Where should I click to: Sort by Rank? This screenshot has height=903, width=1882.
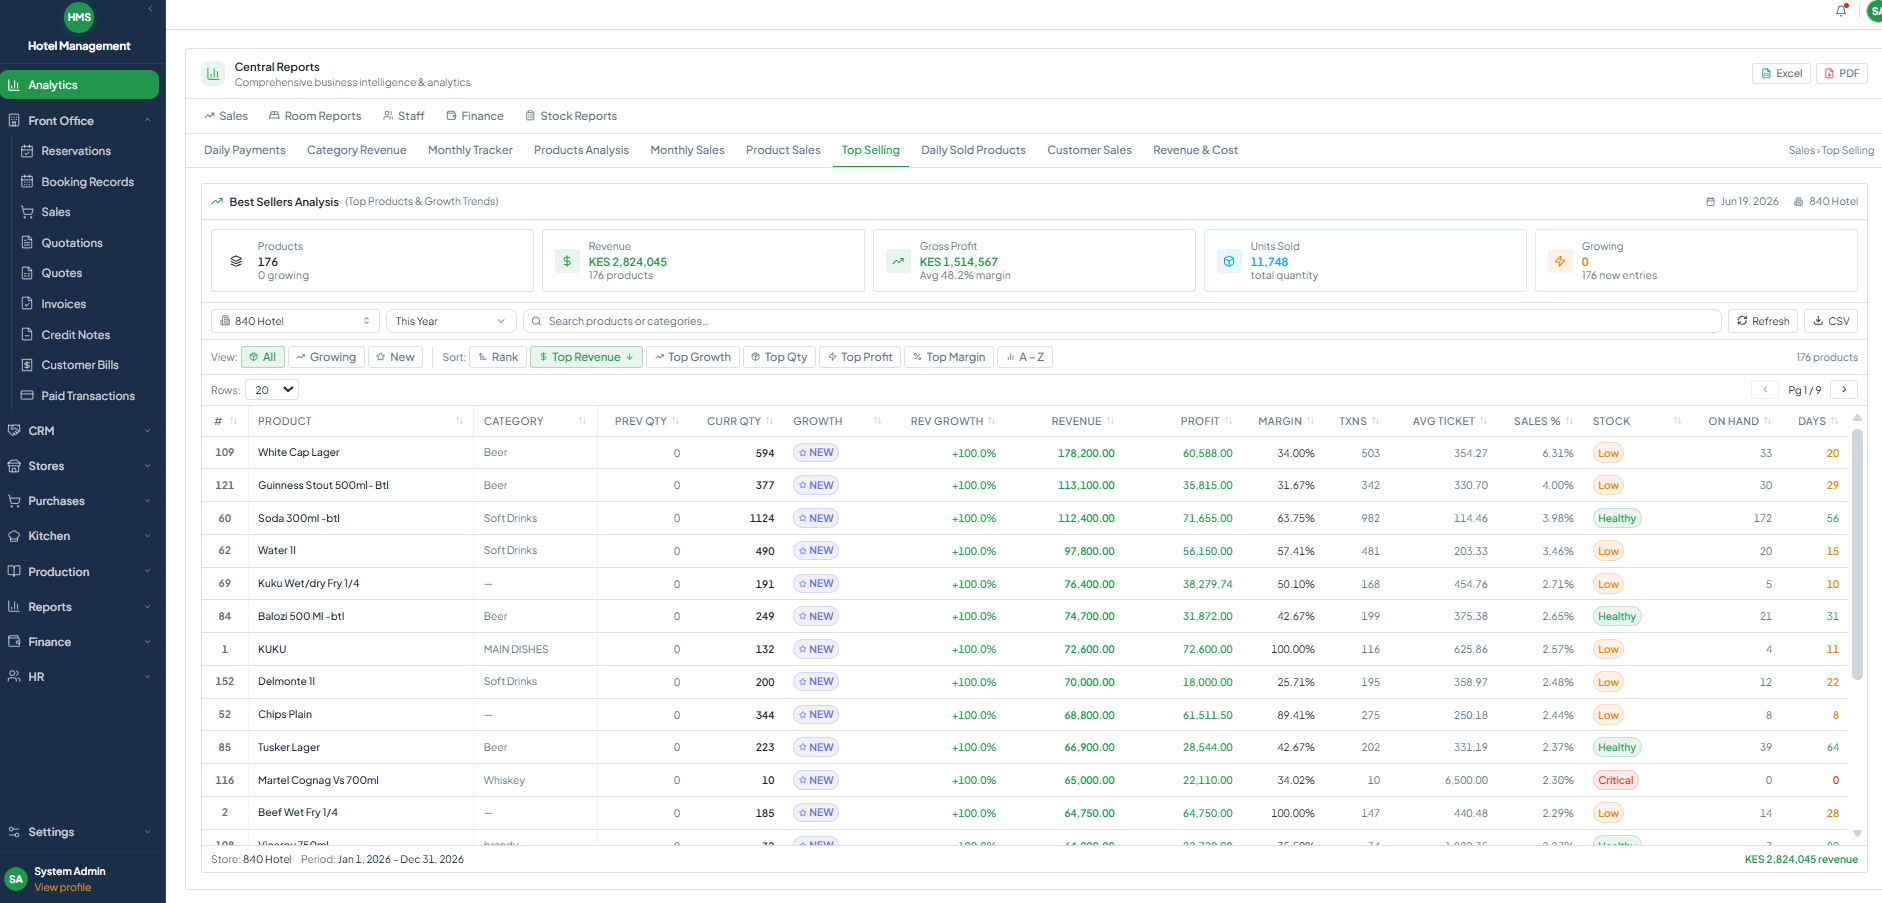coord(498,357)
